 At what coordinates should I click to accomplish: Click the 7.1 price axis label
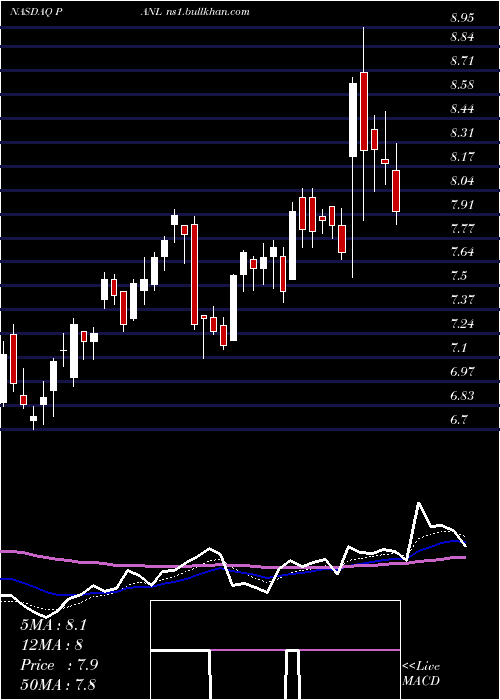[x=459, y=348]
